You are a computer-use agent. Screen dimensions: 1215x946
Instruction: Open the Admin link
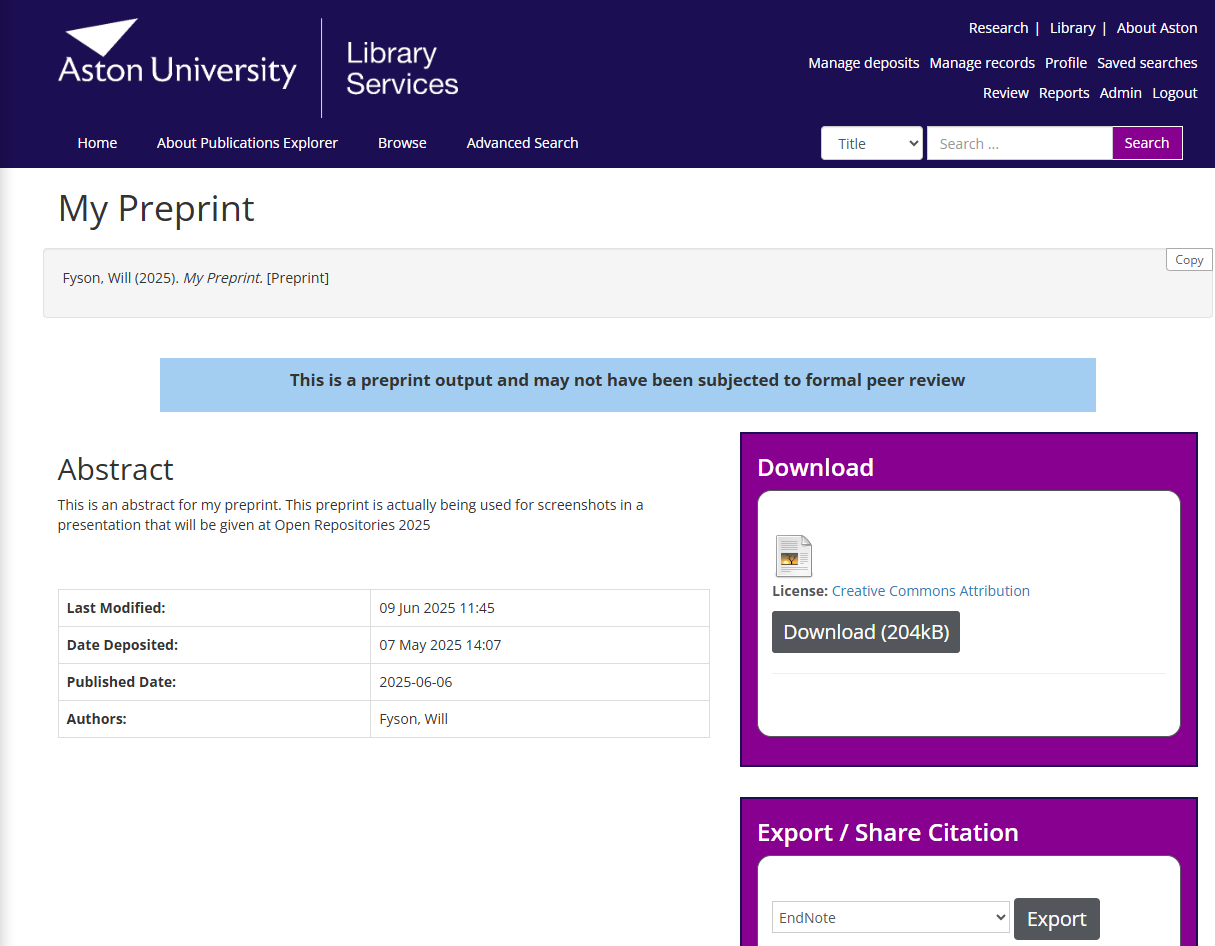[1120, 93]
